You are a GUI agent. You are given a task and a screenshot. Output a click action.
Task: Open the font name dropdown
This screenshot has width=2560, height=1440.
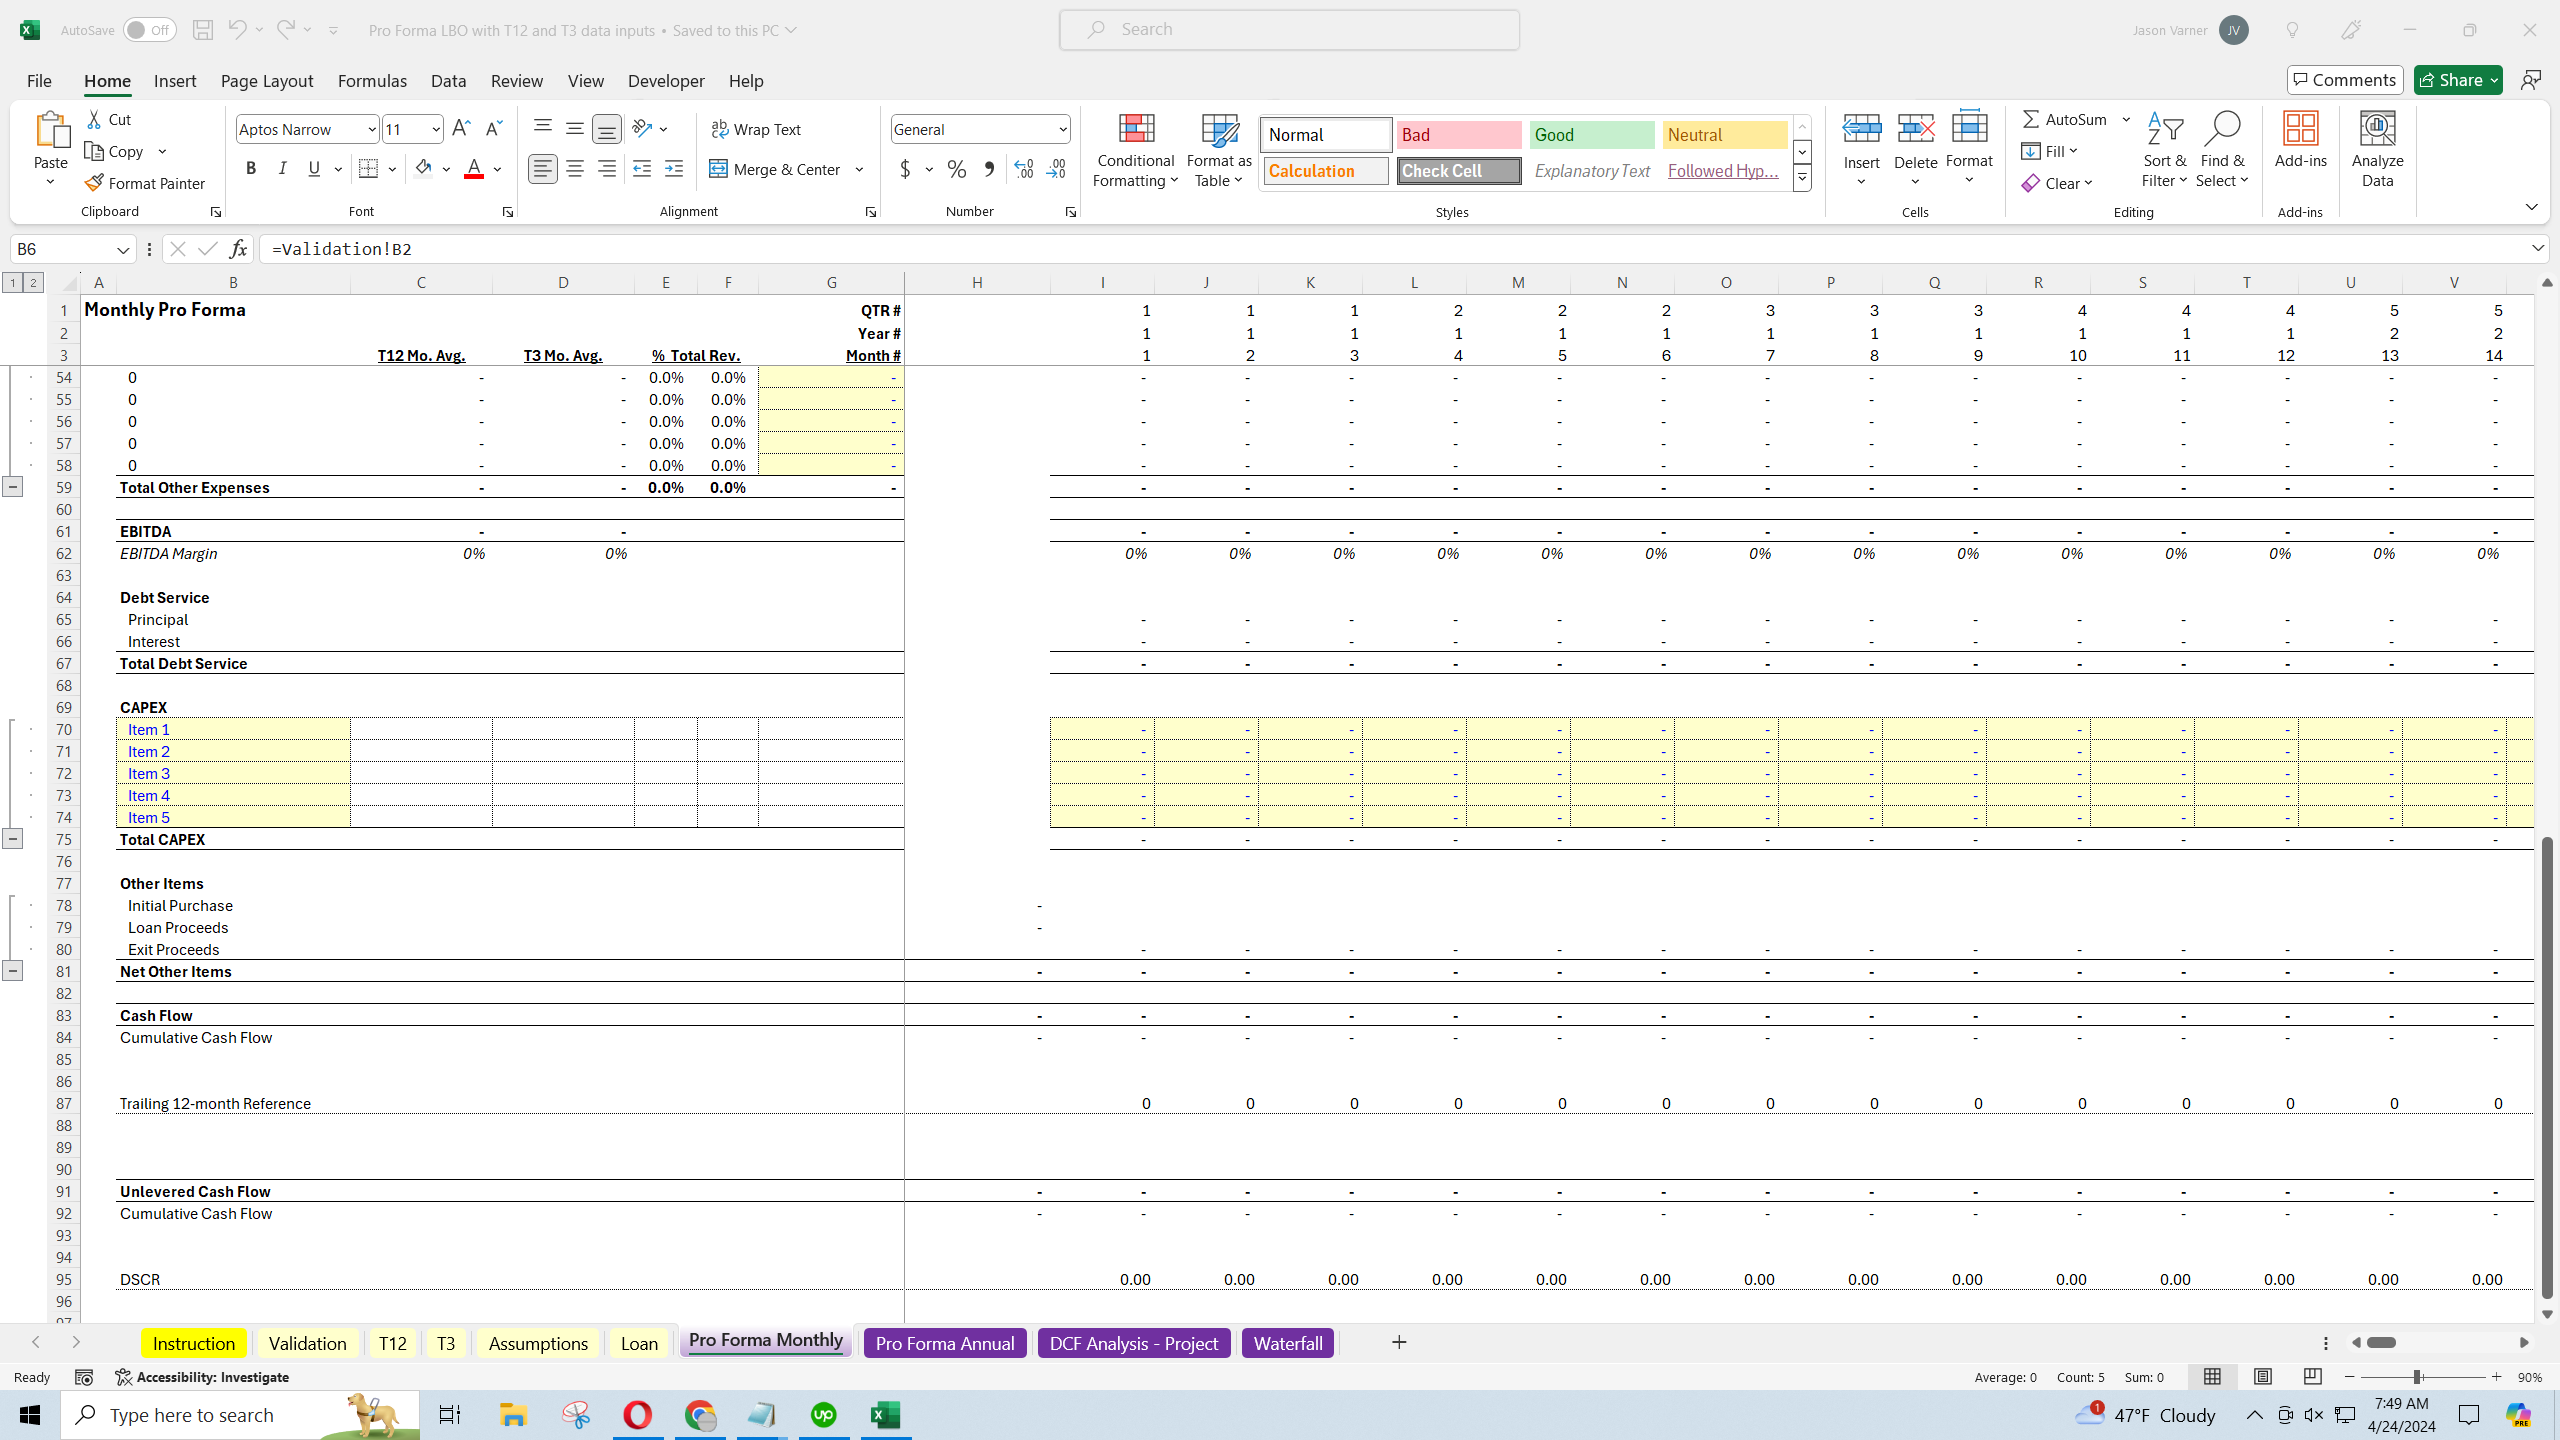371,128
